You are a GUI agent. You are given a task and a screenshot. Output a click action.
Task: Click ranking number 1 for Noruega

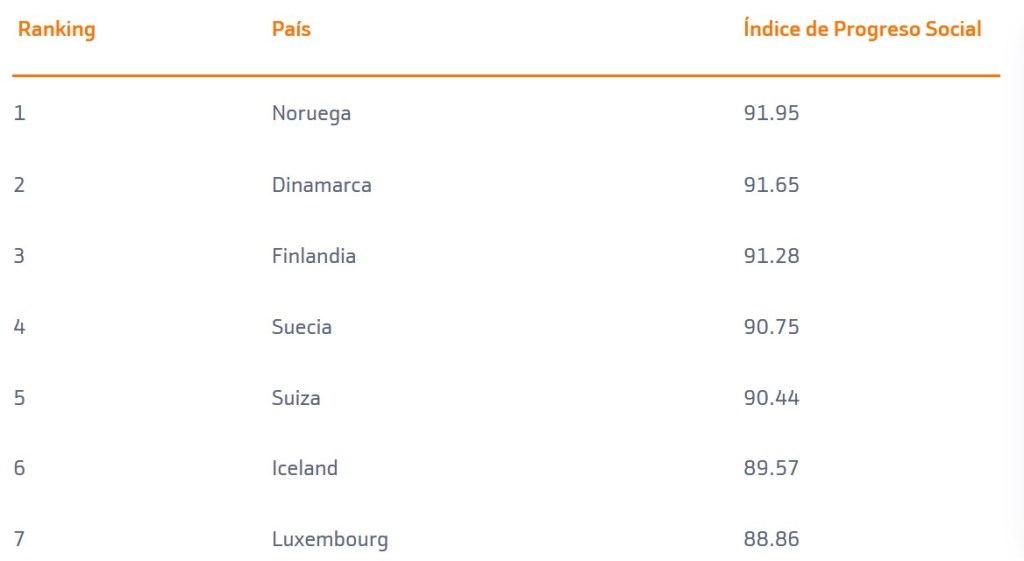pos(19,113)
